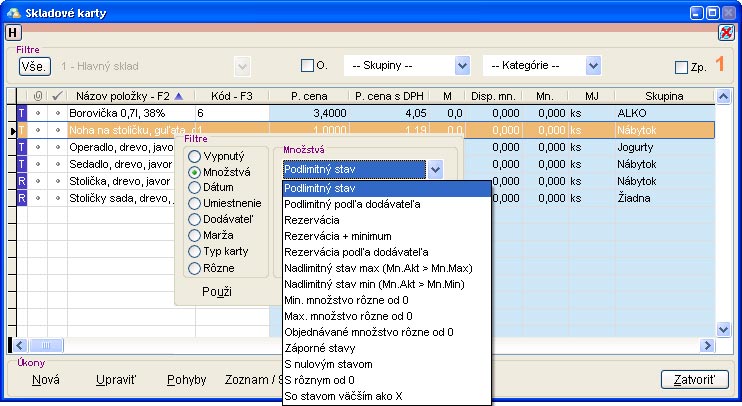Click the Zatvoriť button
This screenshot has height=406, width=742.
pos(692,380)
